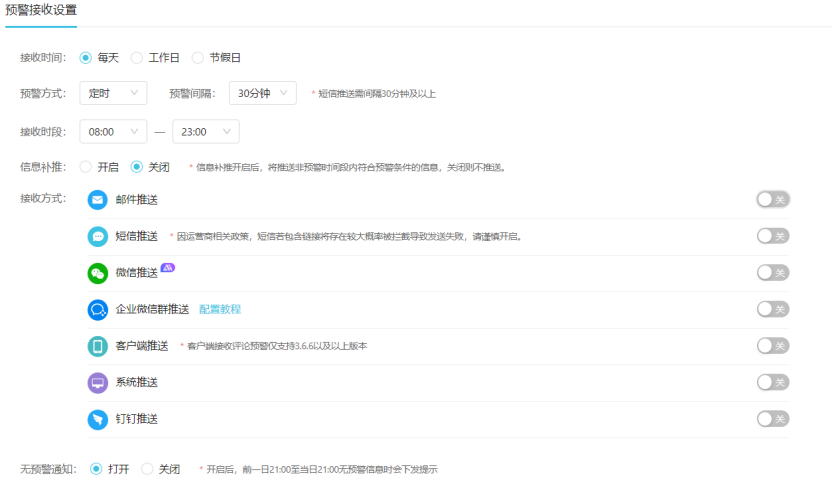The height and width of the screenshot is (484, 832).
Task: Click the client push phone icon
Action: (x=97, y=346)
